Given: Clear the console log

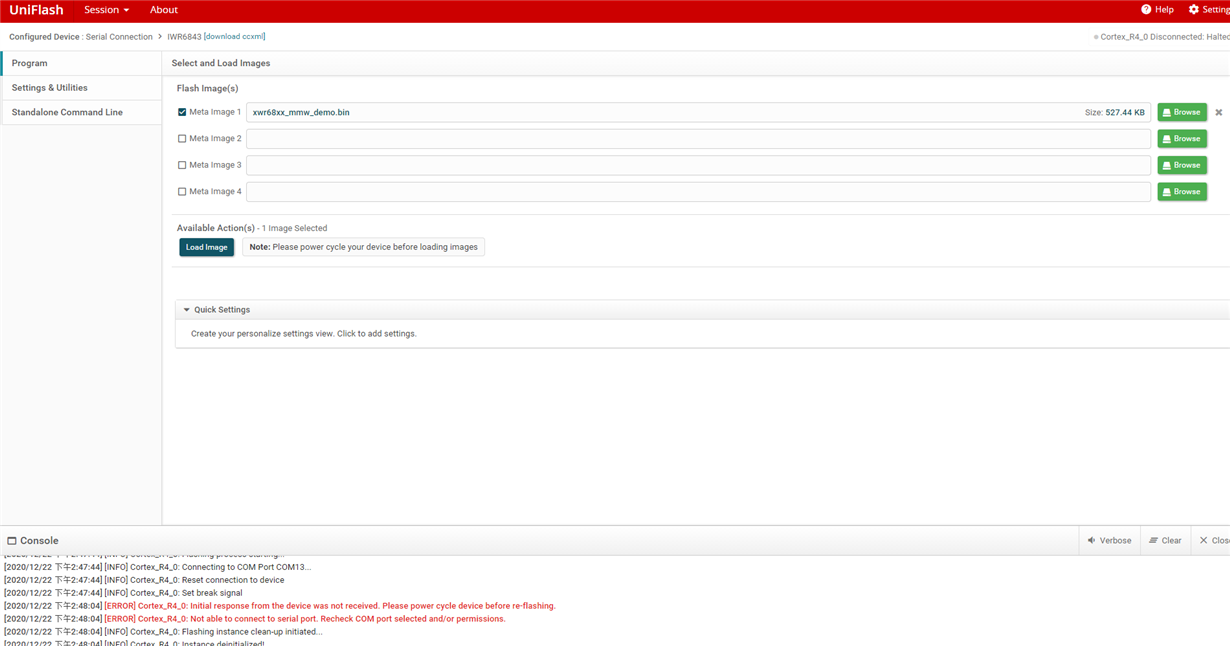Looking at the screenshot, I should tap(1165, 541).
